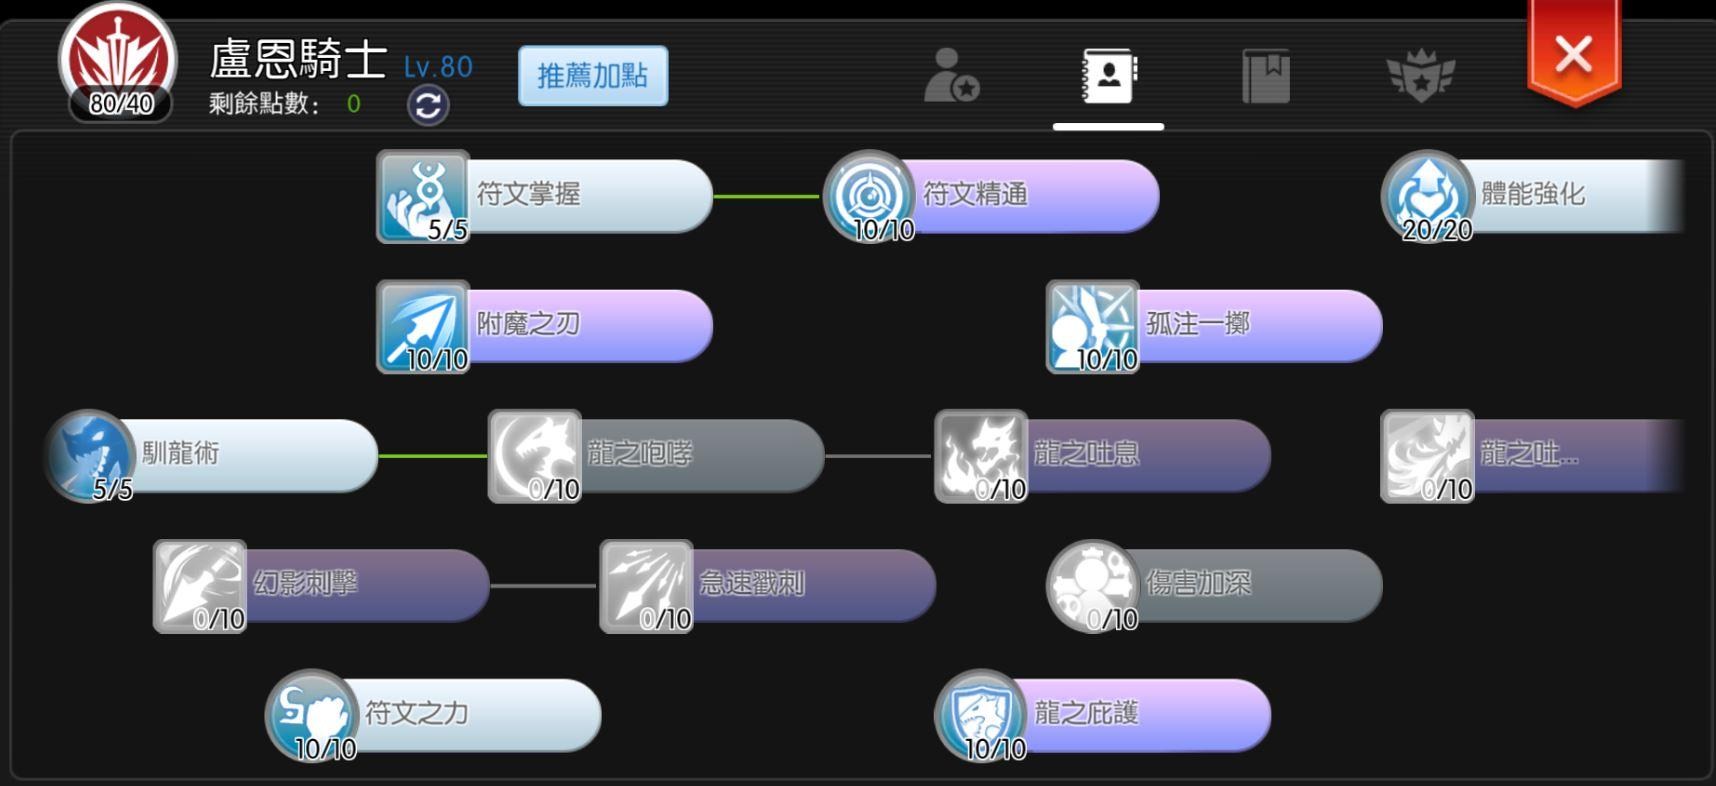This screenshot has width=1716, height=786.
Task: Switch to the bookmark book tab
Action: pos(1266,76)
